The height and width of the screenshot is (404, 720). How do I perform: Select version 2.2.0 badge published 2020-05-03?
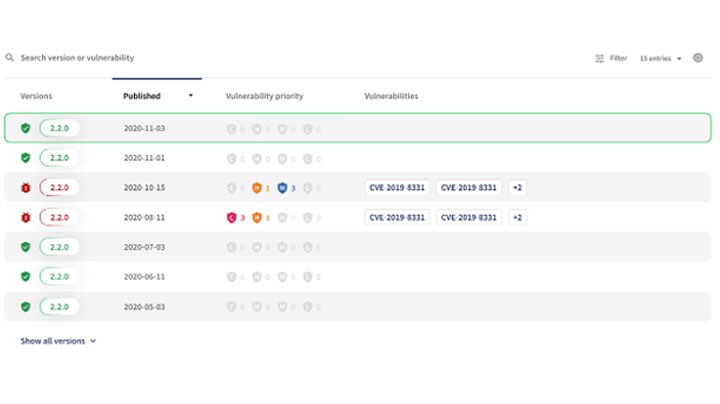pos(59,307)
